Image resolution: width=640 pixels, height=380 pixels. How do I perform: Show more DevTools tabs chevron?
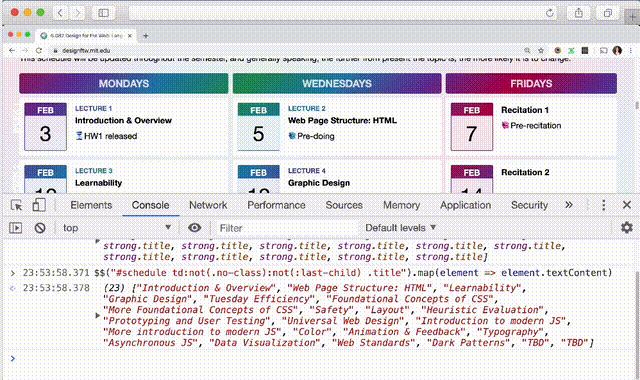(569, 205)
